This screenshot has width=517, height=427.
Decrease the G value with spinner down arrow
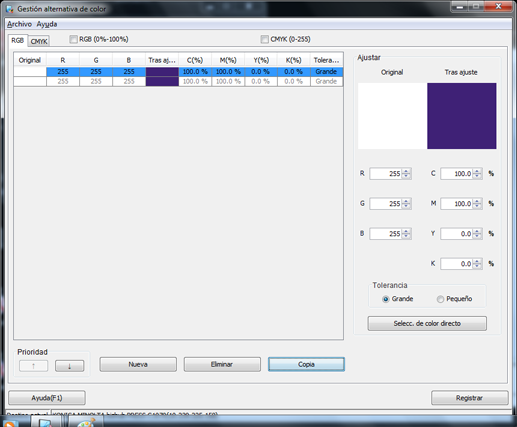point(406,206)
